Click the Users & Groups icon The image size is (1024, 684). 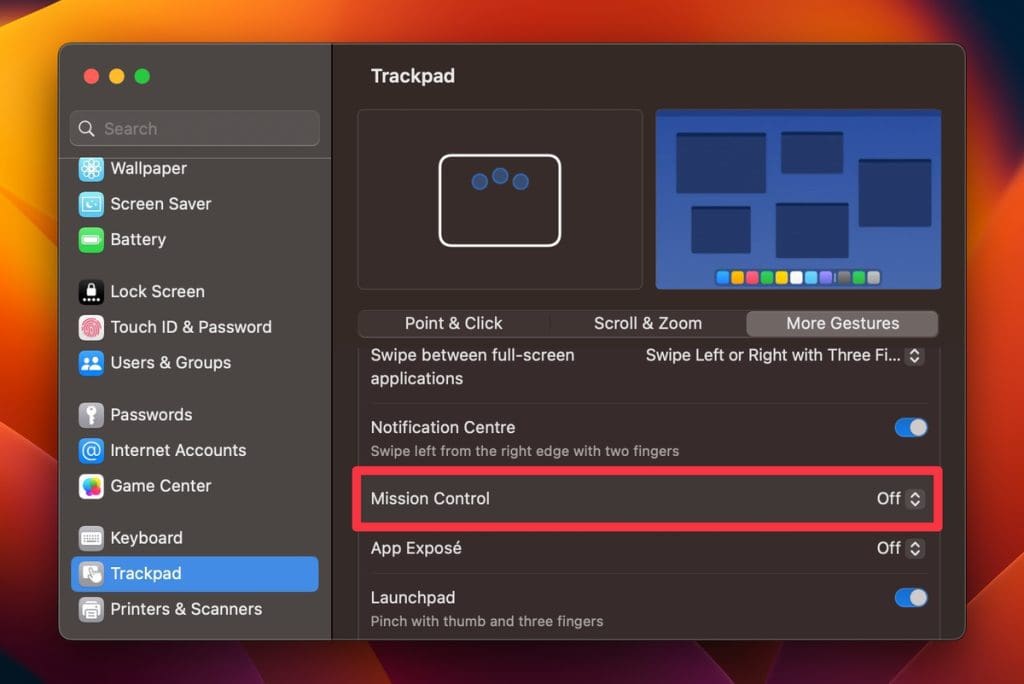[x=91, y=363]
